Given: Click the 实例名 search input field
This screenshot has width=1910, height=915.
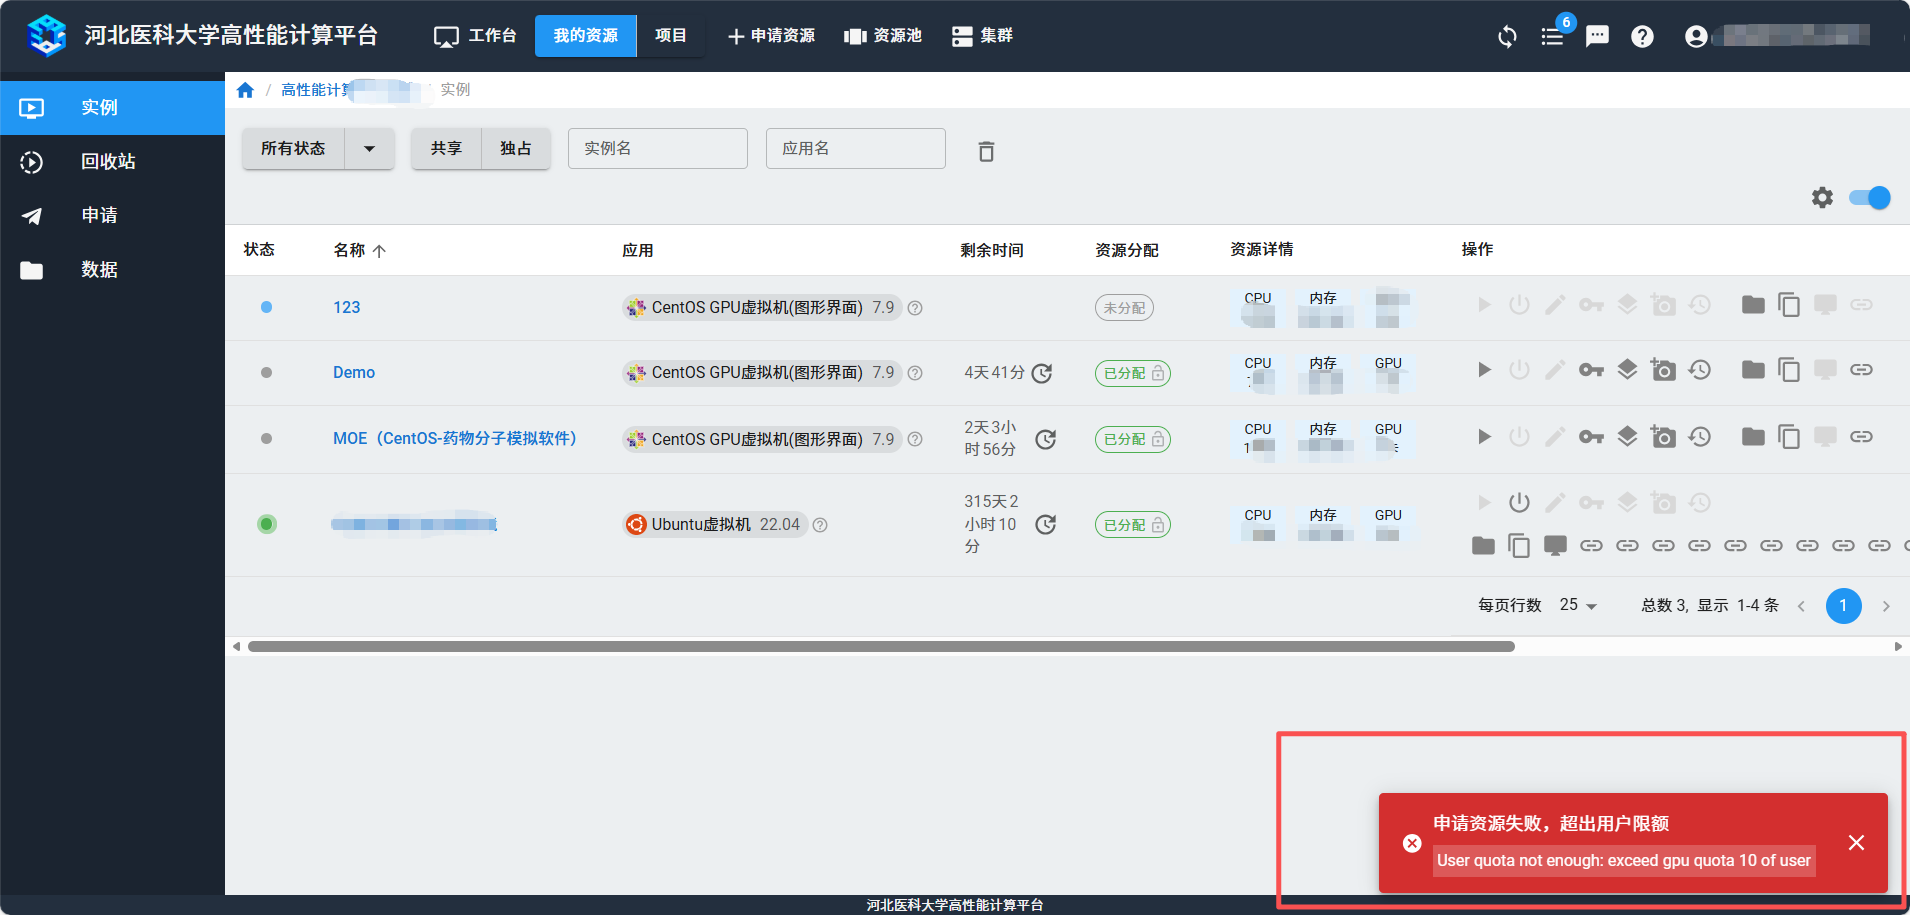Looking at the screenshot, I should tap(657, 149).
